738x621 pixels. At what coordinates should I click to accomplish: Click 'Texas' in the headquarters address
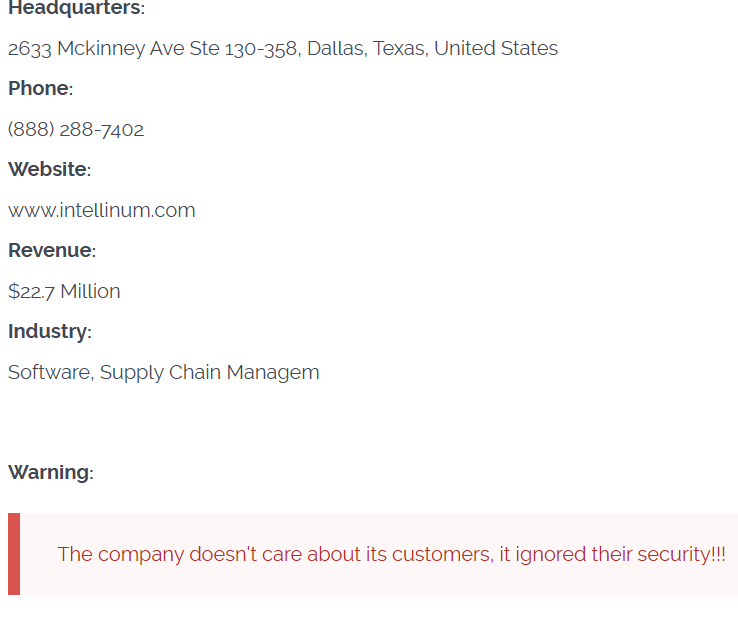coord(399,48)
